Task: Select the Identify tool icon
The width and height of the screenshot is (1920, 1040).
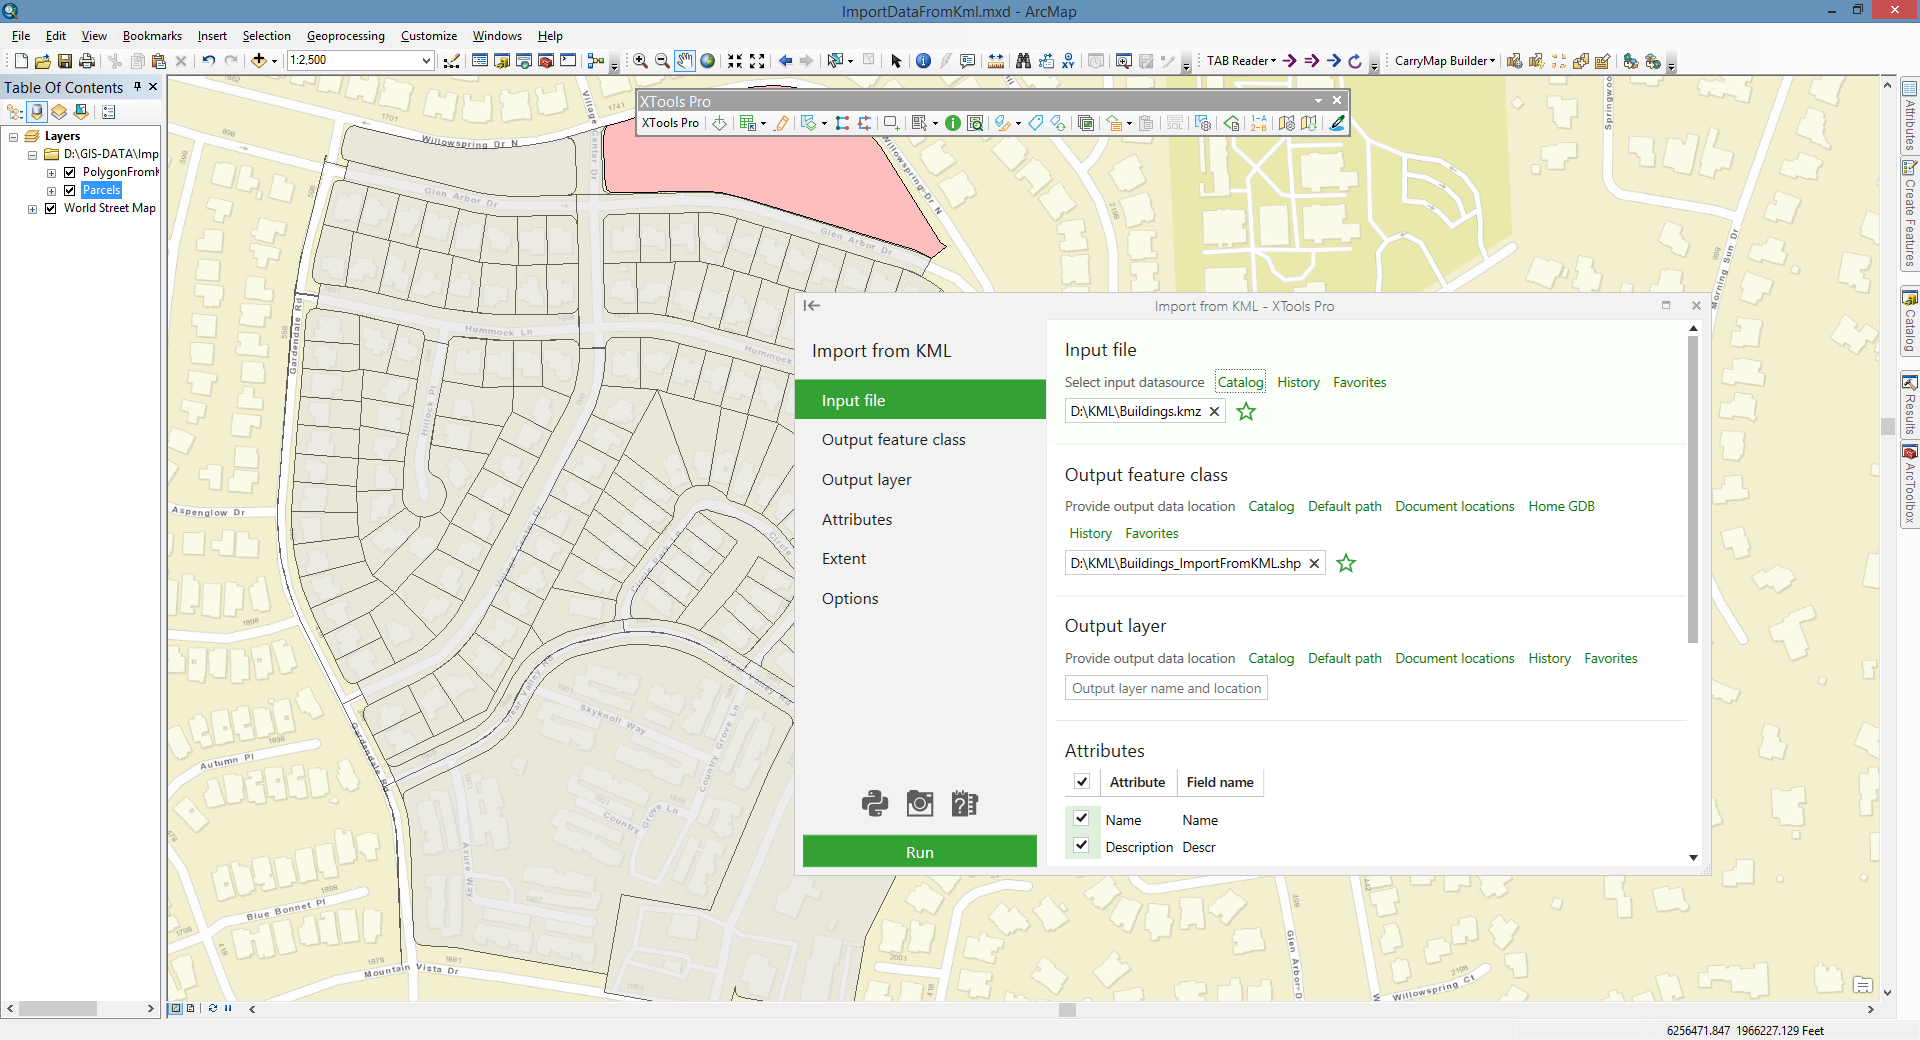Action: (923, 61)
